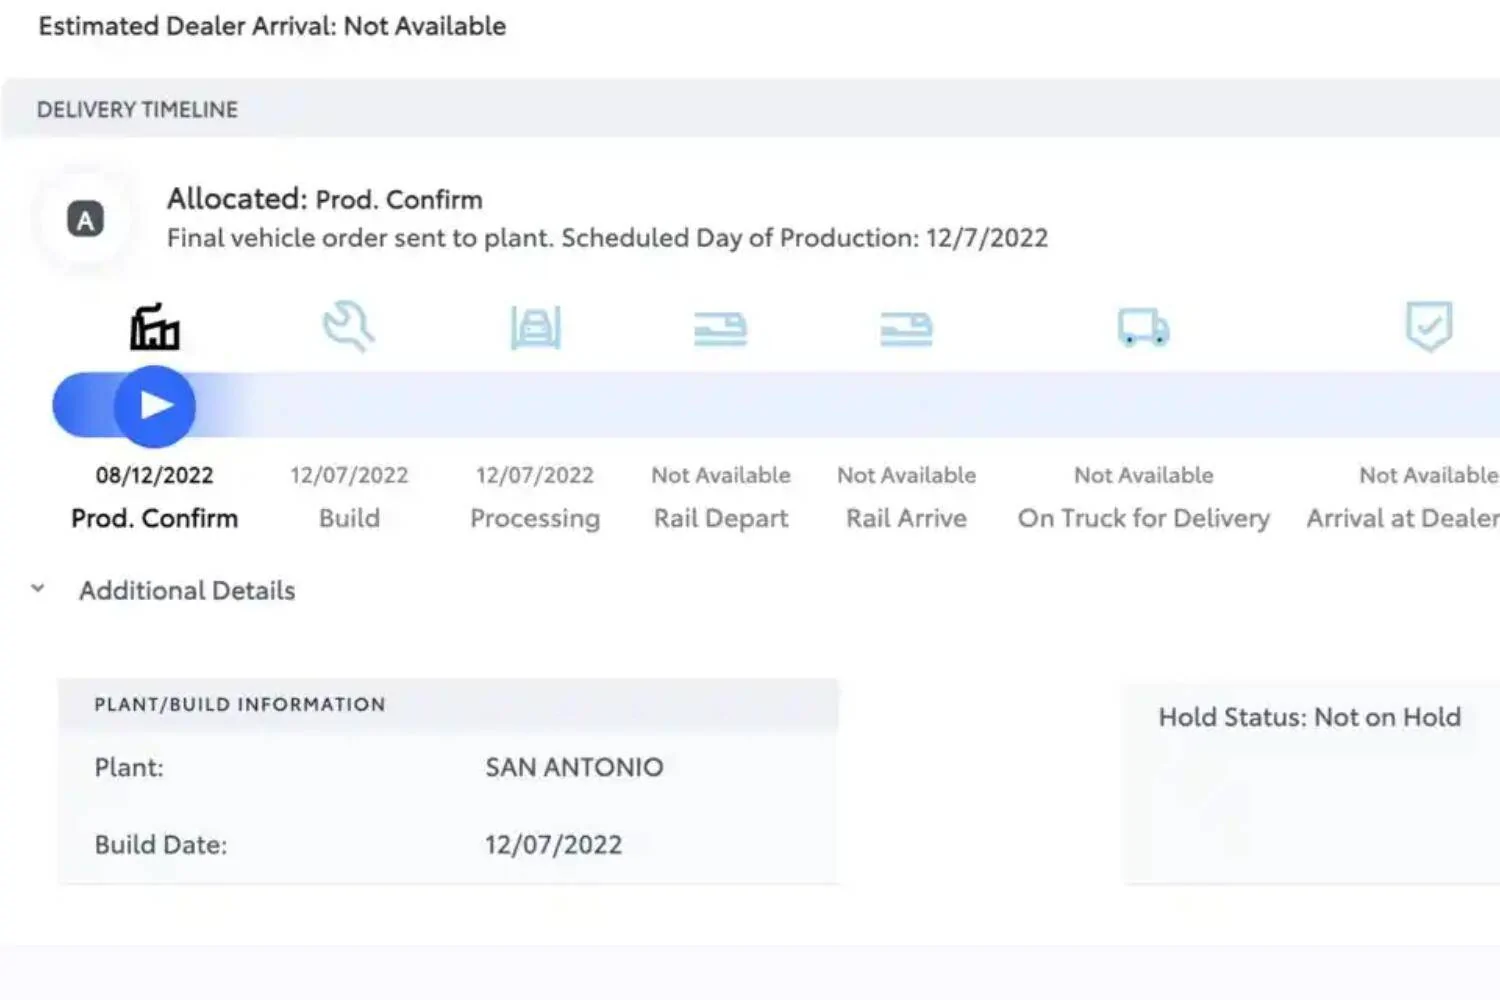1500x1000 pixels.
Task: Select the Processing stage label
Action: pyautogui.click(x=535, y=518)
